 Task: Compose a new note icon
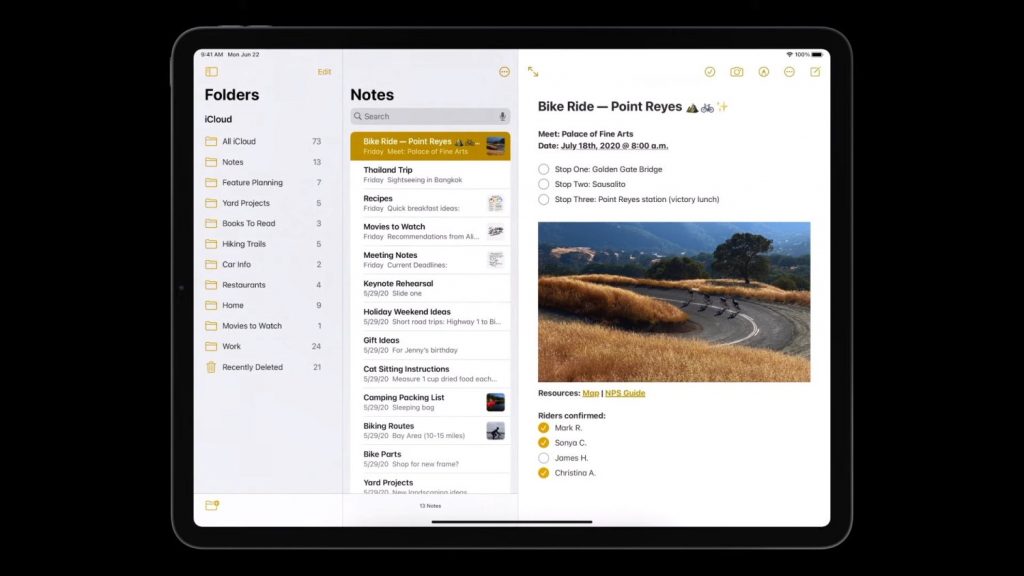point(816,72)
